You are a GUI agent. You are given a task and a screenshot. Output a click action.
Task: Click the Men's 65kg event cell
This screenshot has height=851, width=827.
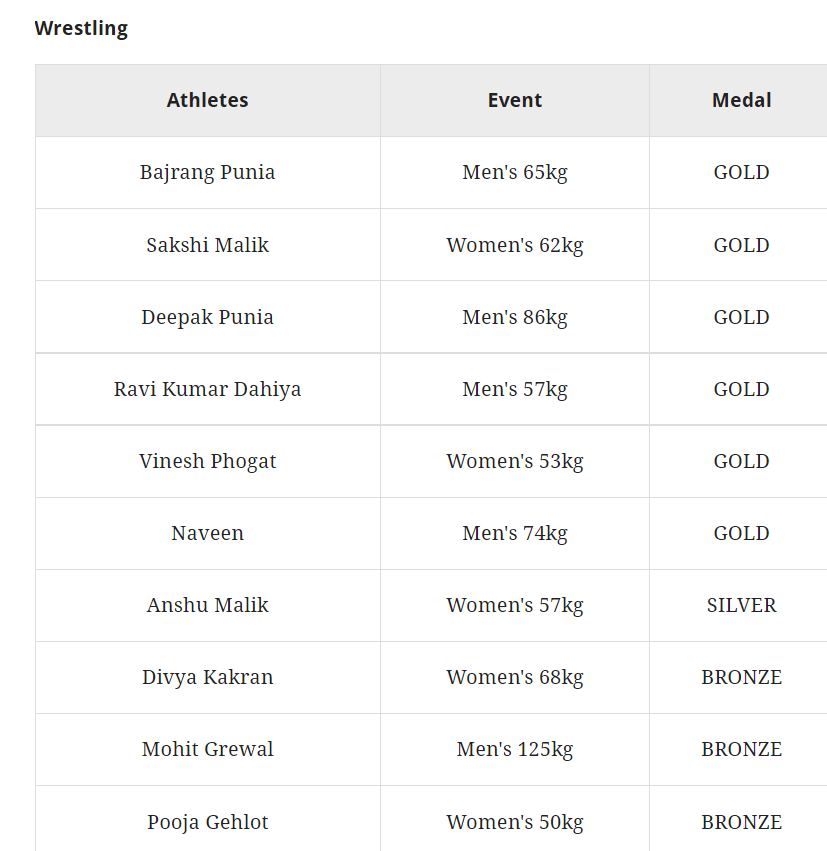(514, 172)
